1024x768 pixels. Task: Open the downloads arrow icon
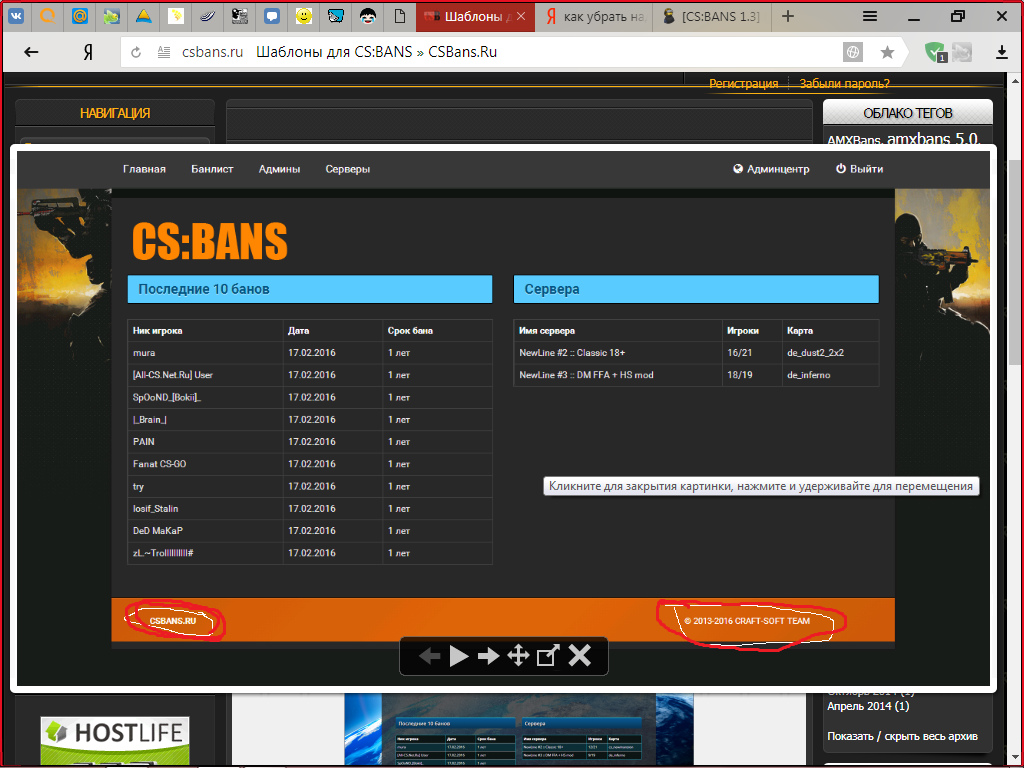(x=1002, y=52)
